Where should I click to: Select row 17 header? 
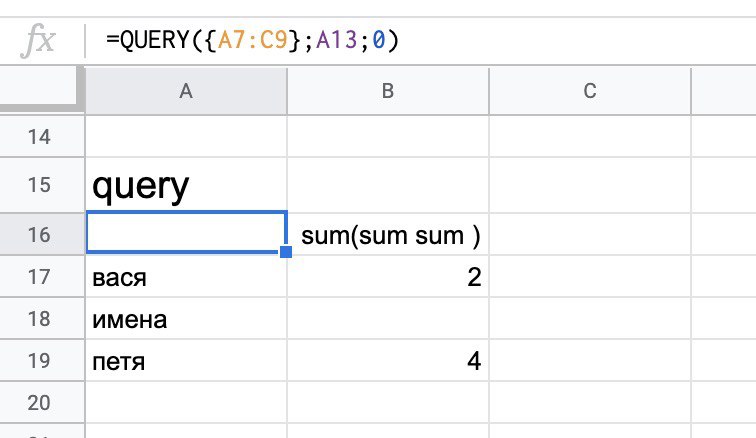point(40,277)
